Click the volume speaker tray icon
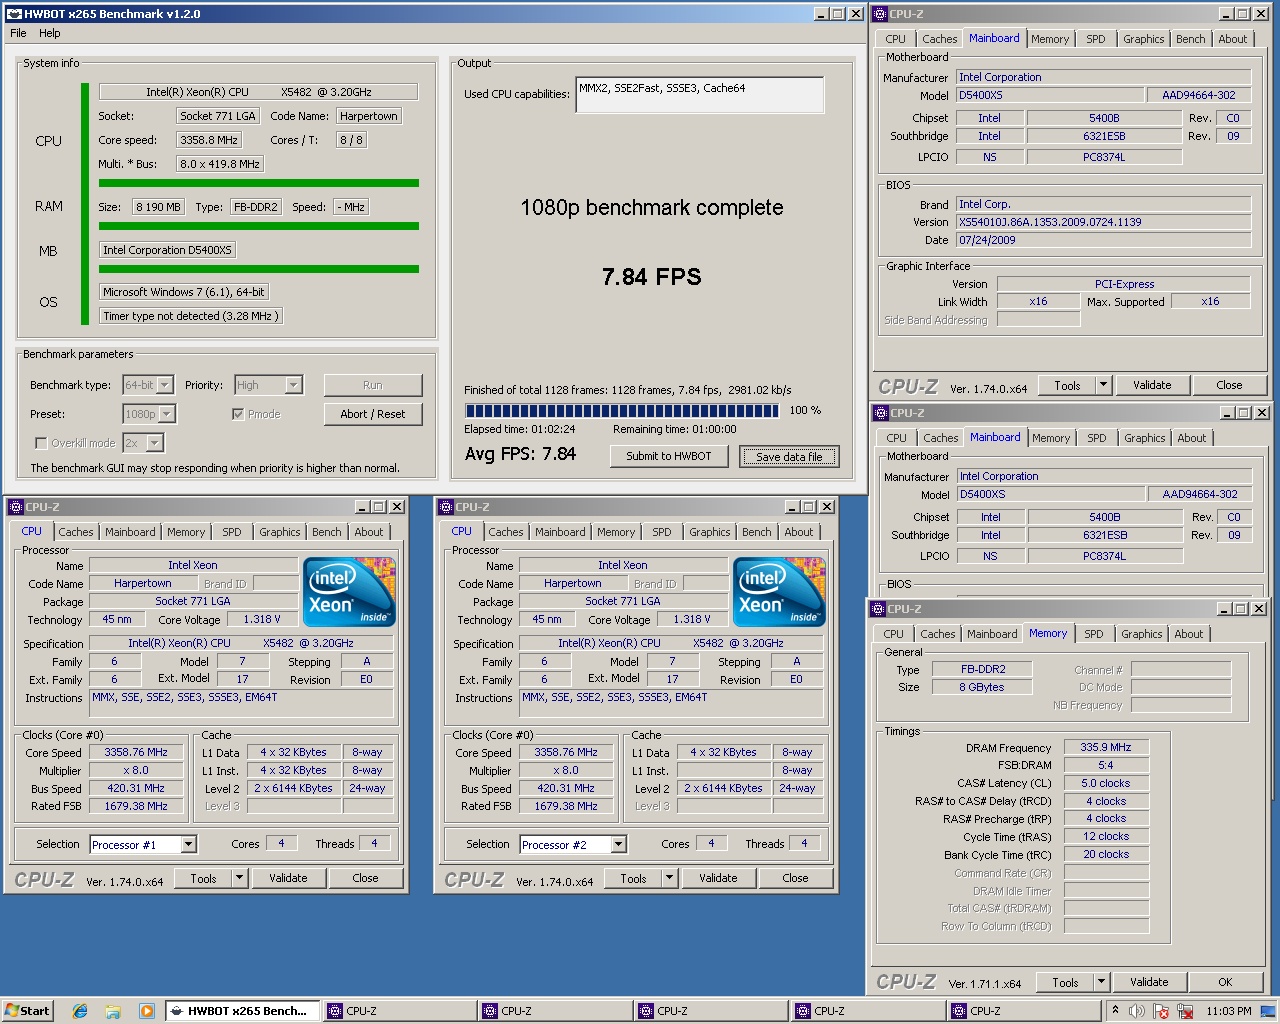This screenshot has width=1280, height=1024. (1137, 1011)
